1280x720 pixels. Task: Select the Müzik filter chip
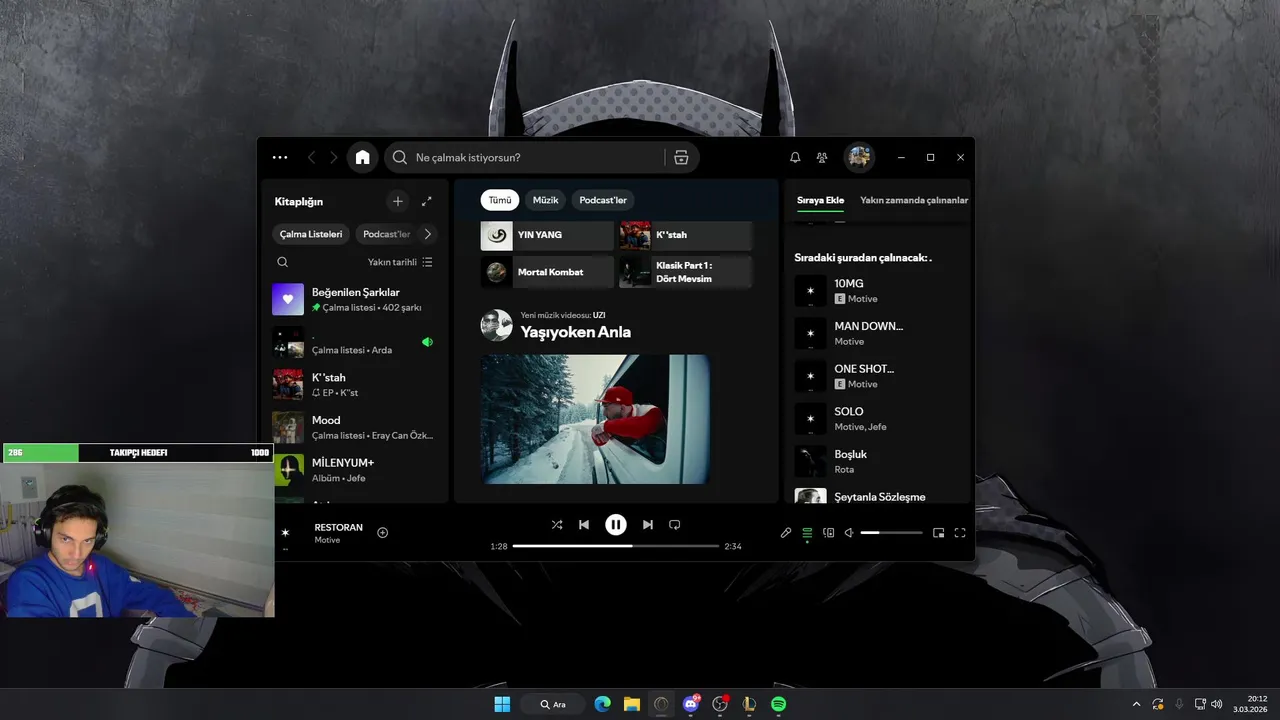pos(546,200)
